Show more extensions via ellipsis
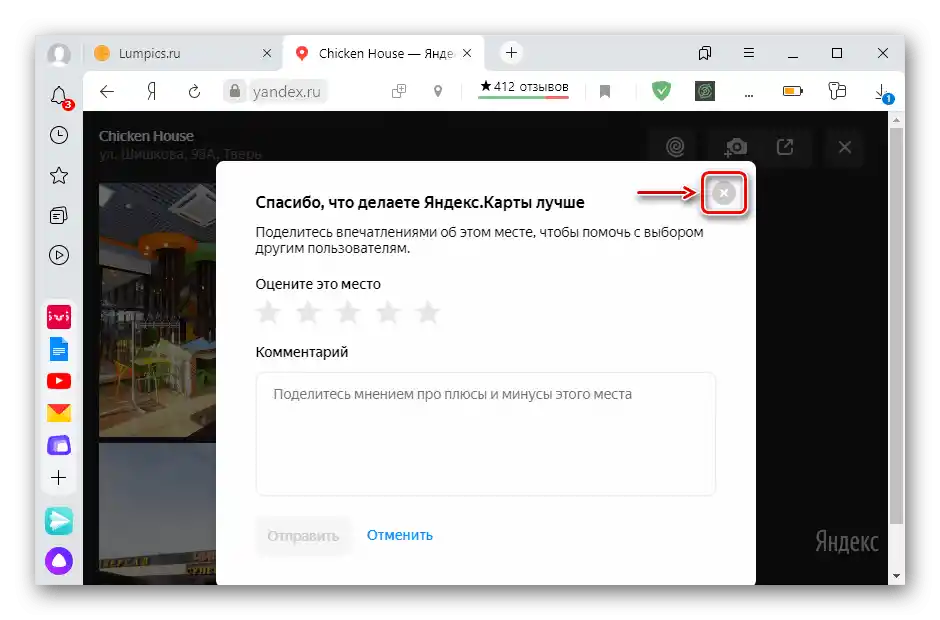The image size is (940, 620). click(x=749, y=94)
